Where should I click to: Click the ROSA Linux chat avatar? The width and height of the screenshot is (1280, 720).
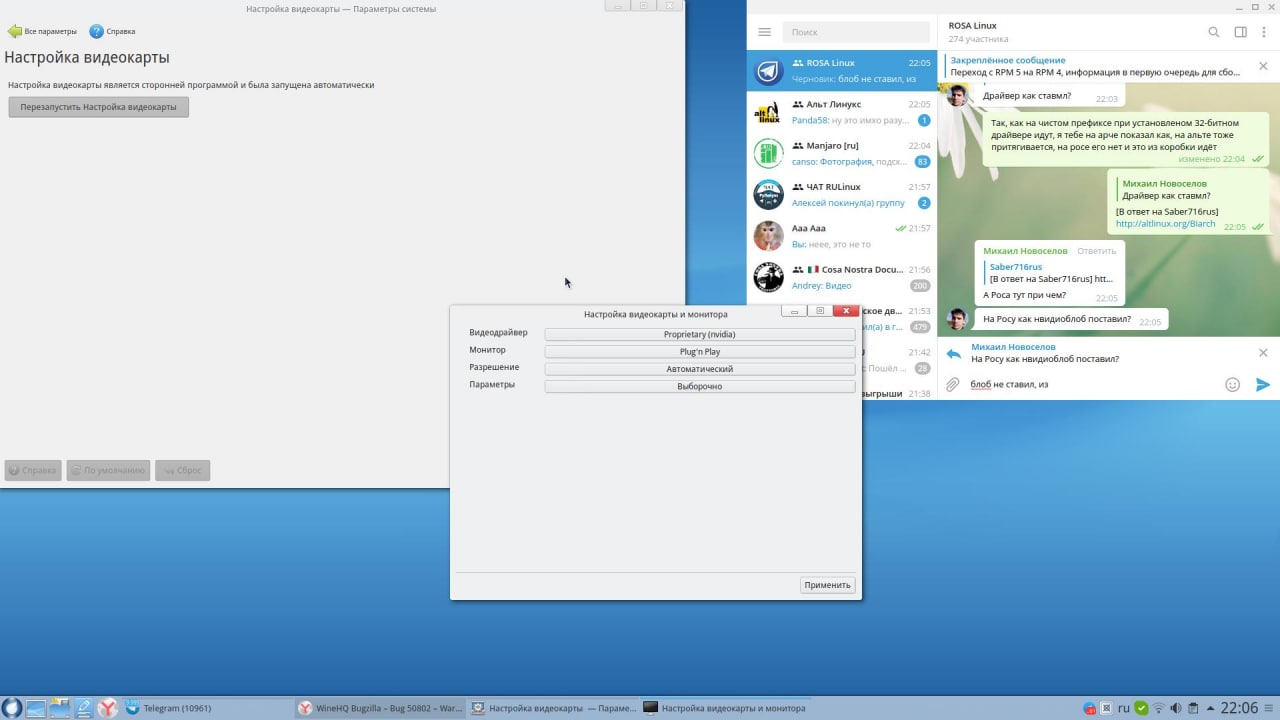(x=768, y=72)
